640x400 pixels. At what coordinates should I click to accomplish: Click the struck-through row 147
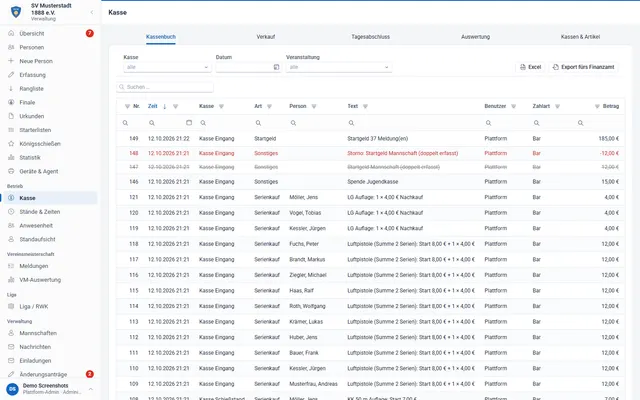(x=370, y=167)
